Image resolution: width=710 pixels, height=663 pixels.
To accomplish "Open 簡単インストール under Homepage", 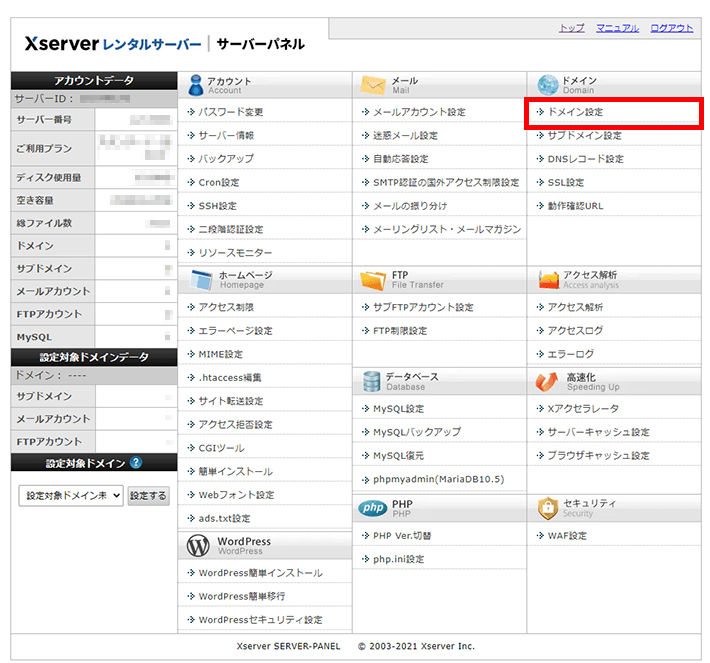I will (235, 472).
